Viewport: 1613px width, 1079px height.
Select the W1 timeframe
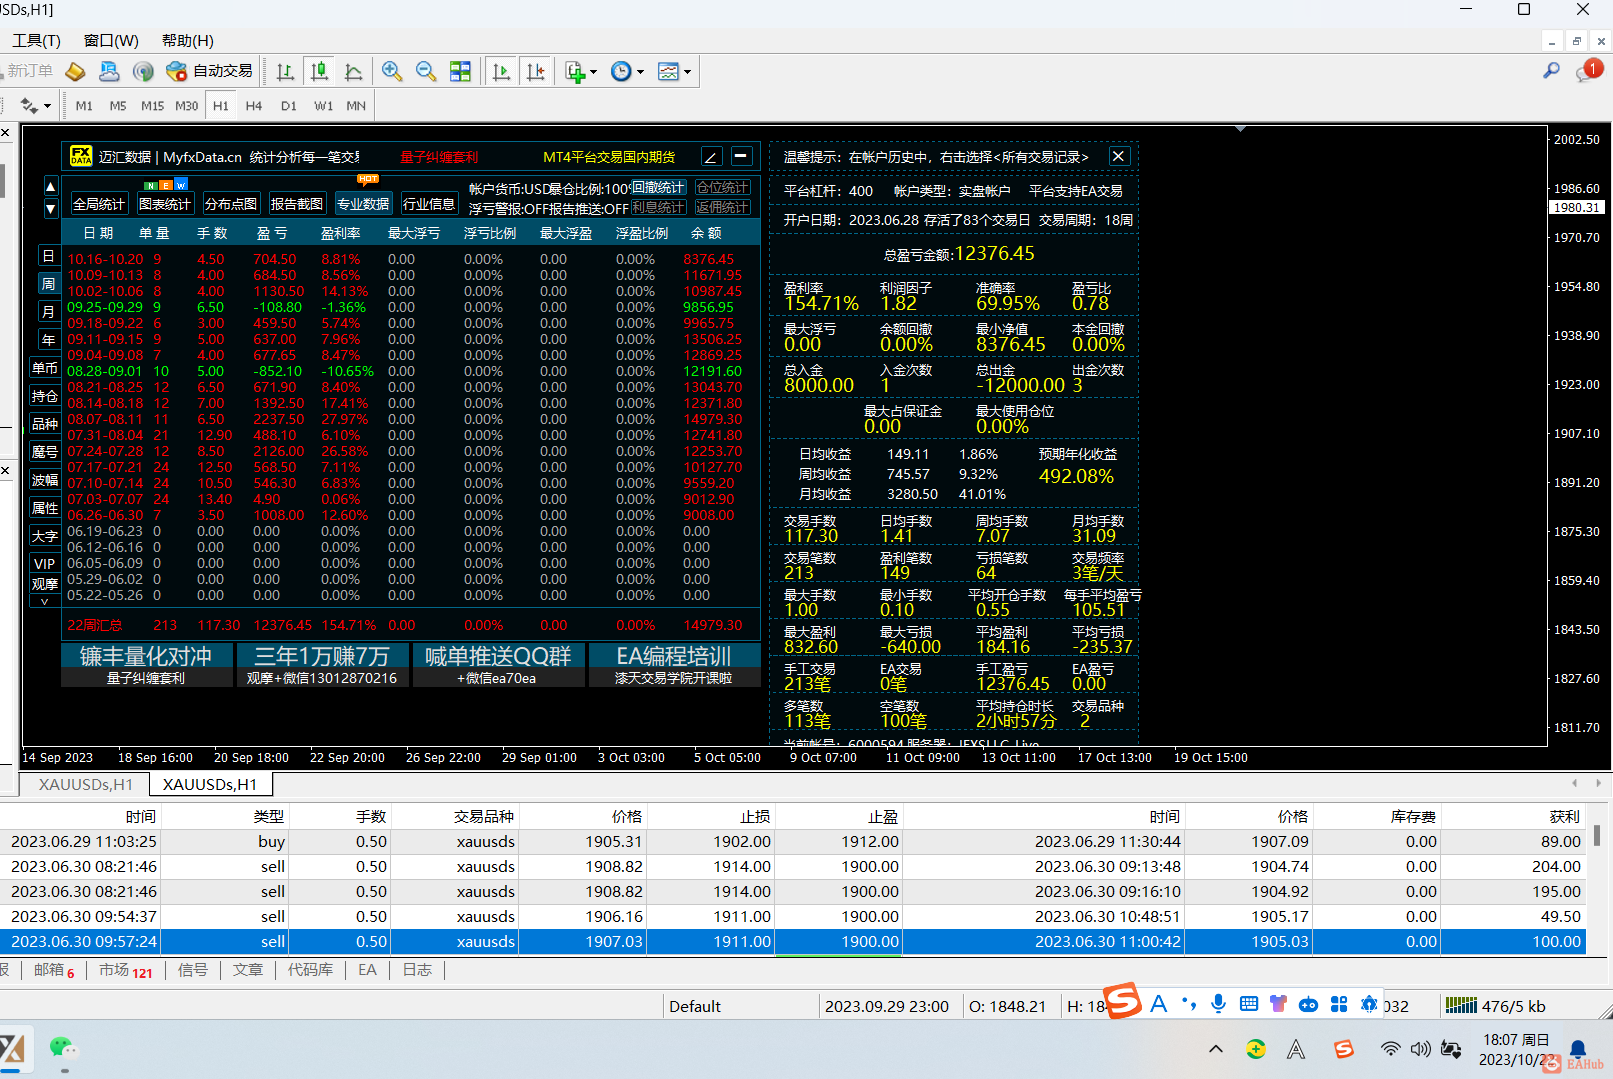[x=323, y=105]
